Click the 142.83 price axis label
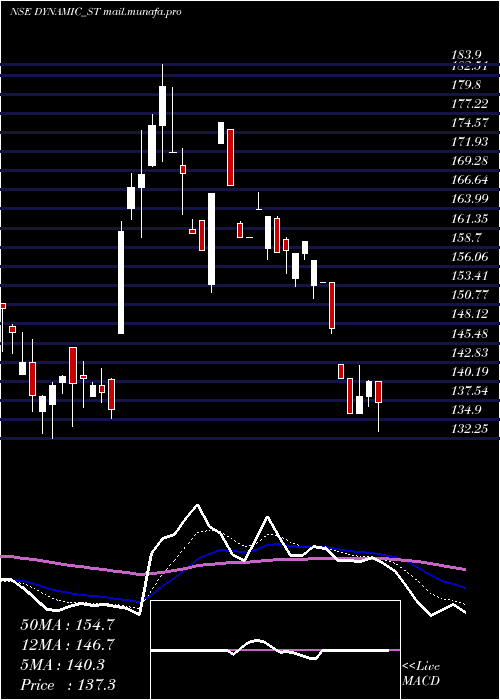The width and height of the screenshot is (500, 700). pyautogui.click(x=470, y=353)
